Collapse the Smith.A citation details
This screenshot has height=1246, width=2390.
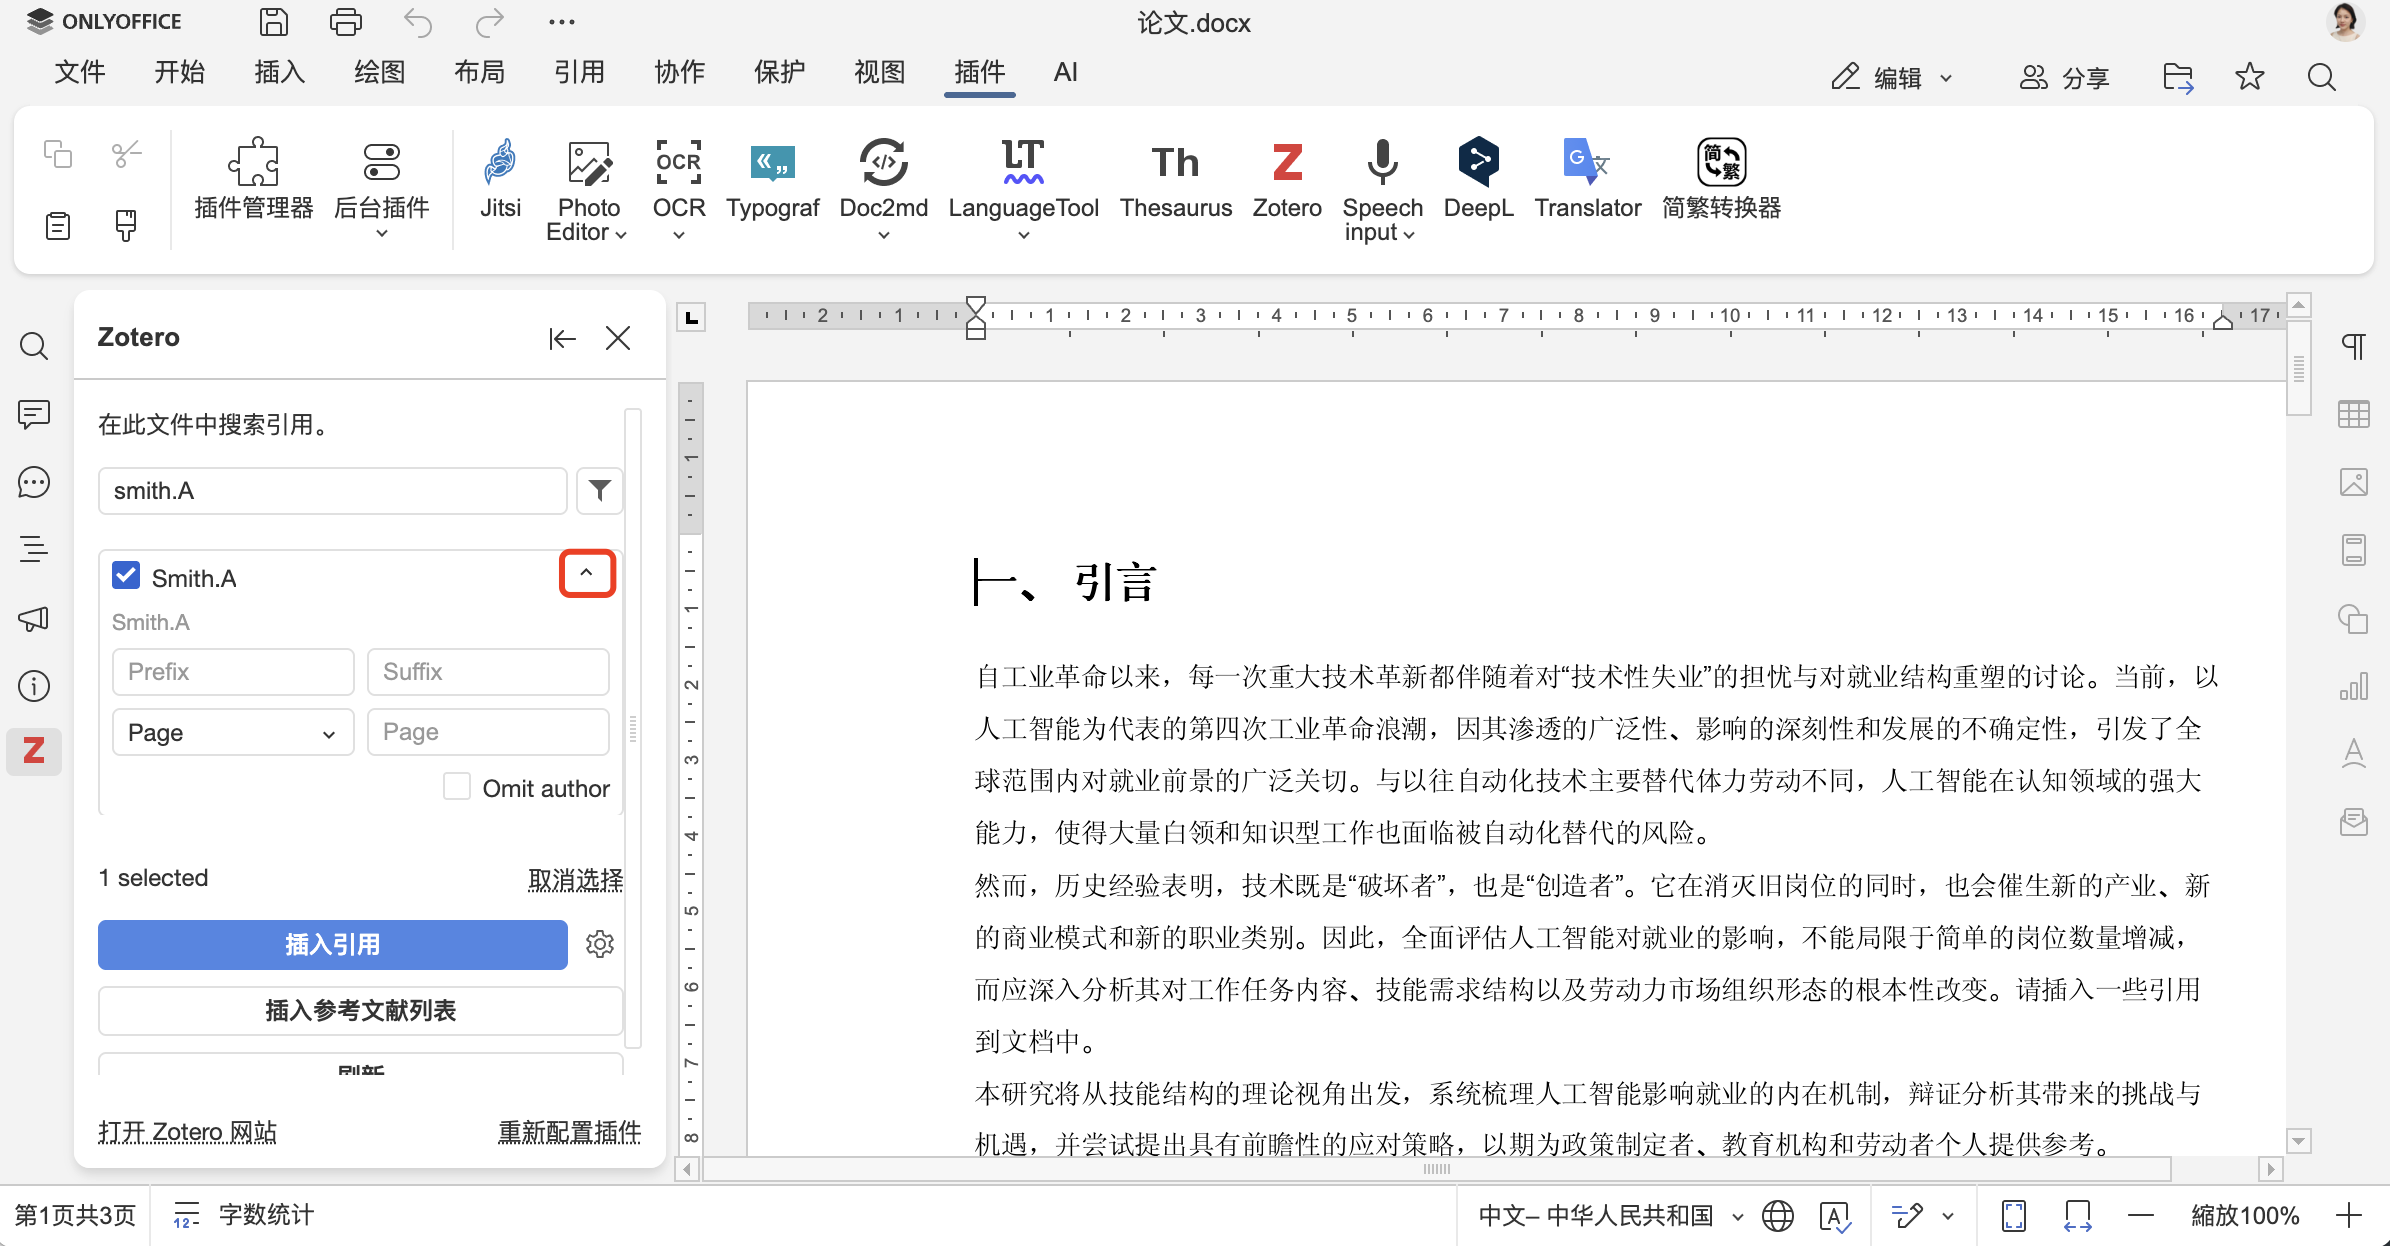tap(587, 573)
